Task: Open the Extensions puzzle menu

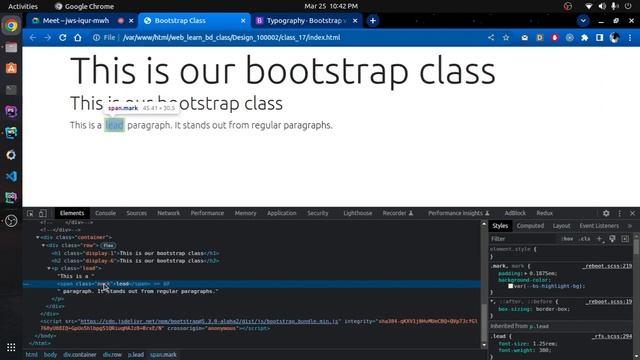Action: point(584,38)
